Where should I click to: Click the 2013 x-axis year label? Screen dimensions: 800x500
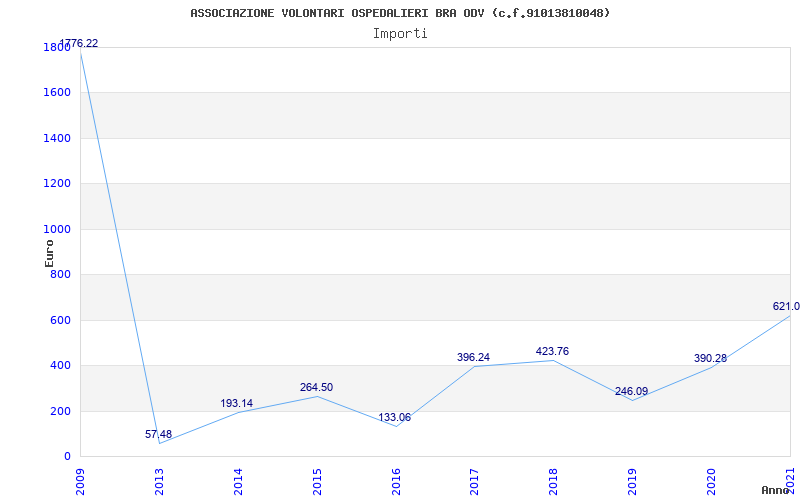pyautogui.click(x=159, y=482)
